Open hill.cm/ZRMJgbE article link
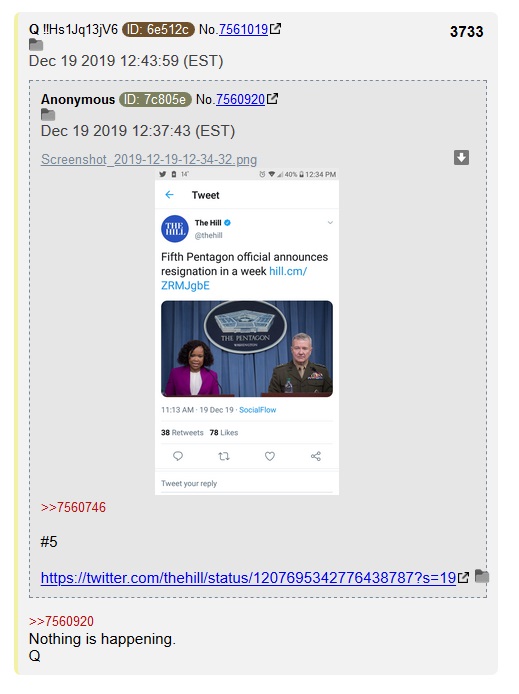The width and height of the screenshot is (519, 694). (x=234, y=278)
